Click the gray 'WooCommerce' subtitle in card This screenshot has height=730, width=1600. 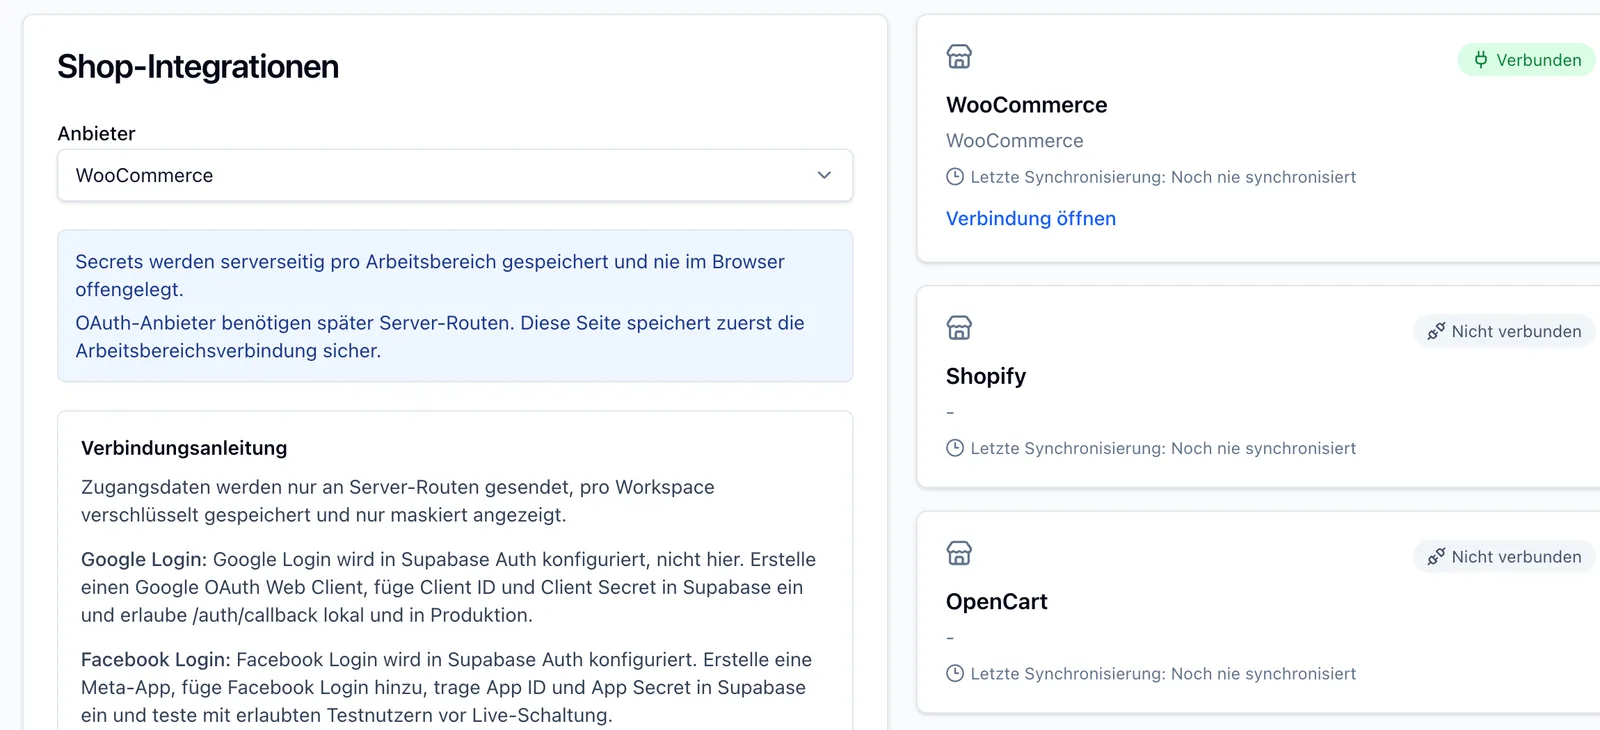1015,141
